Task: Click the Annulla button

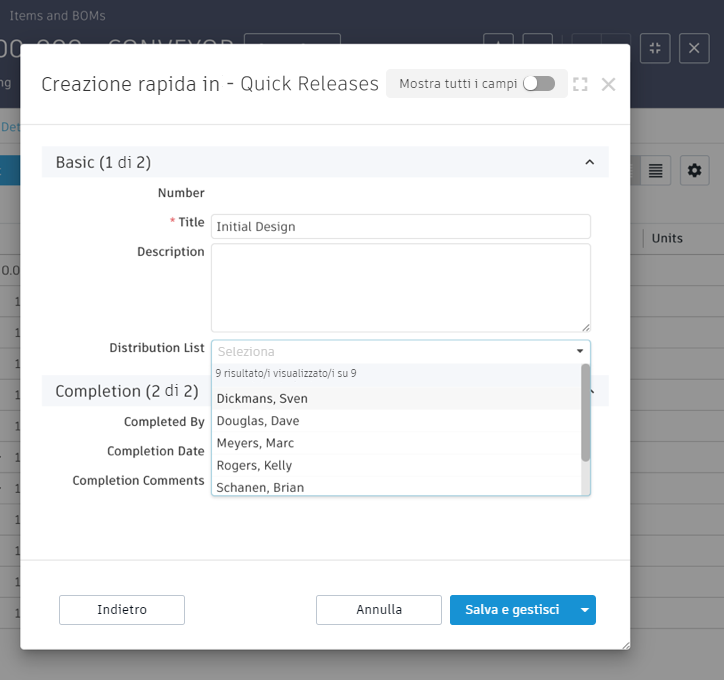Action: point(379,609)
